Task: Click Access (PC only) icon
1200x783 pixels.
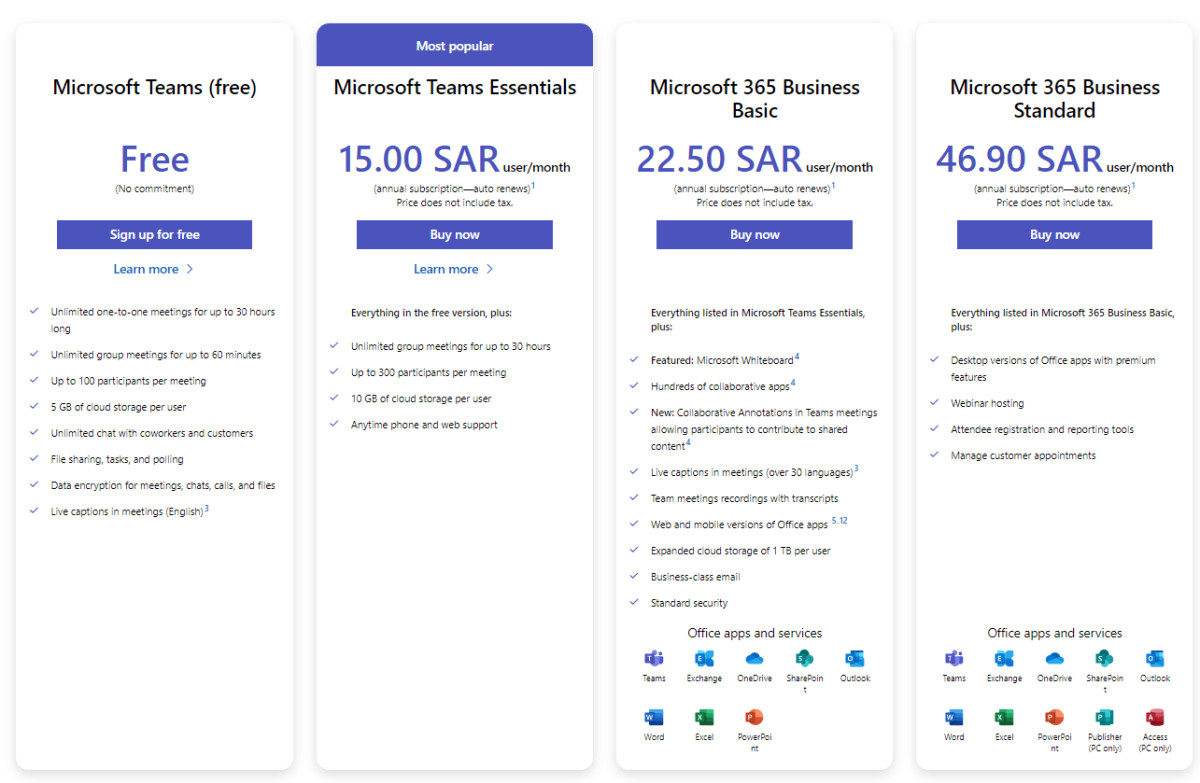Action: [x=1154, y=717]
